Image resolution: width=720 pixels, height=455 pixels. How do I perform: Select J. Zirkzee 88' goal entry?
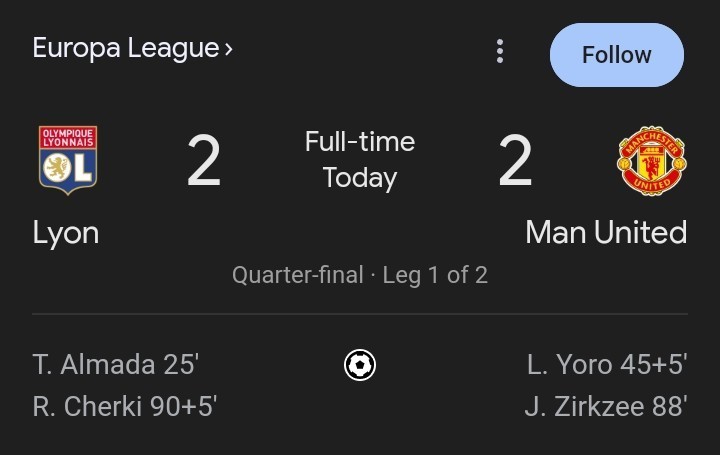point(606,406)
